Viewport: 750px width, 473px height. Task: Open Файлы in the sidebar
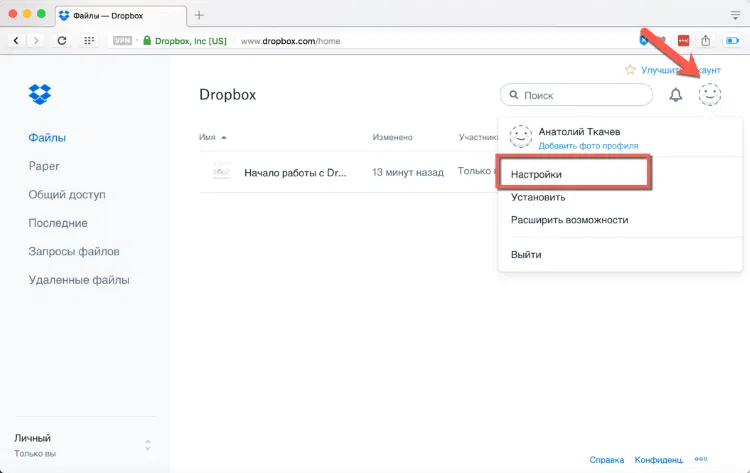pos(47,138)
